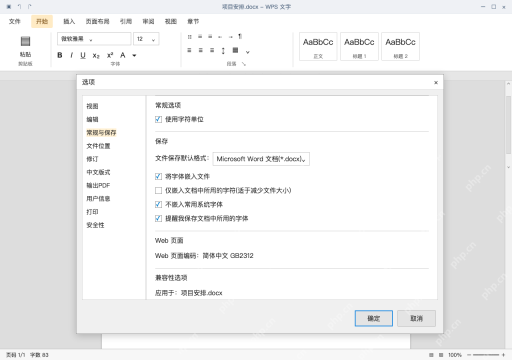The image size is (512, 360).
Task: Toggle Bold in the WPS ribbon
Action: 60,55
